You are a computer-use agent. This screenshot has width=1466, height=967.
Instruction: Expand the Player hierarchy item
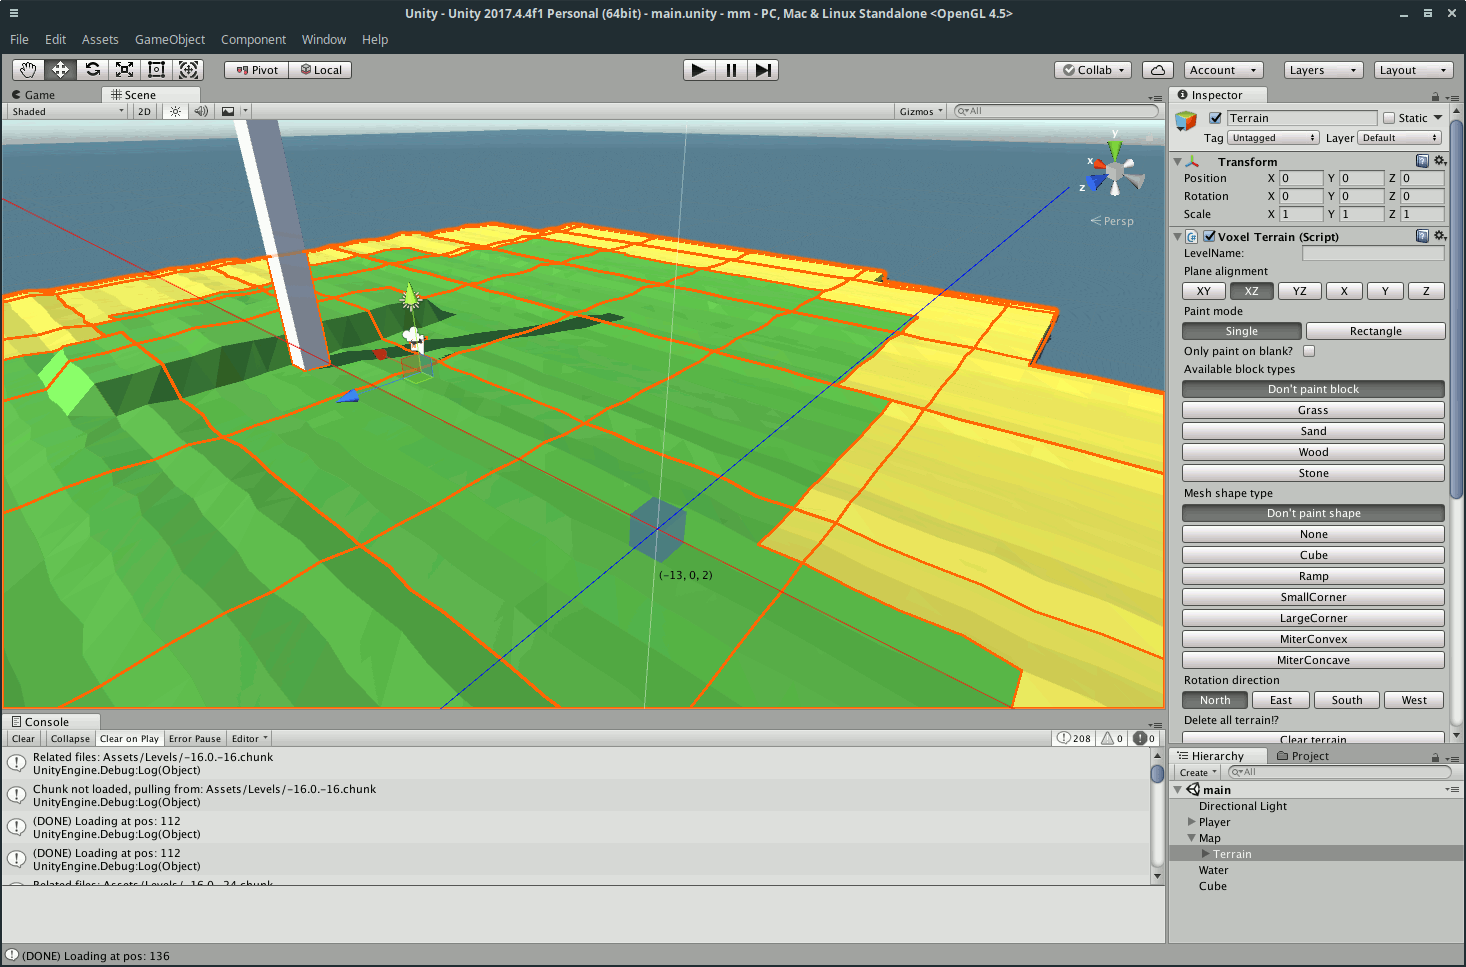click(1191, 822)
